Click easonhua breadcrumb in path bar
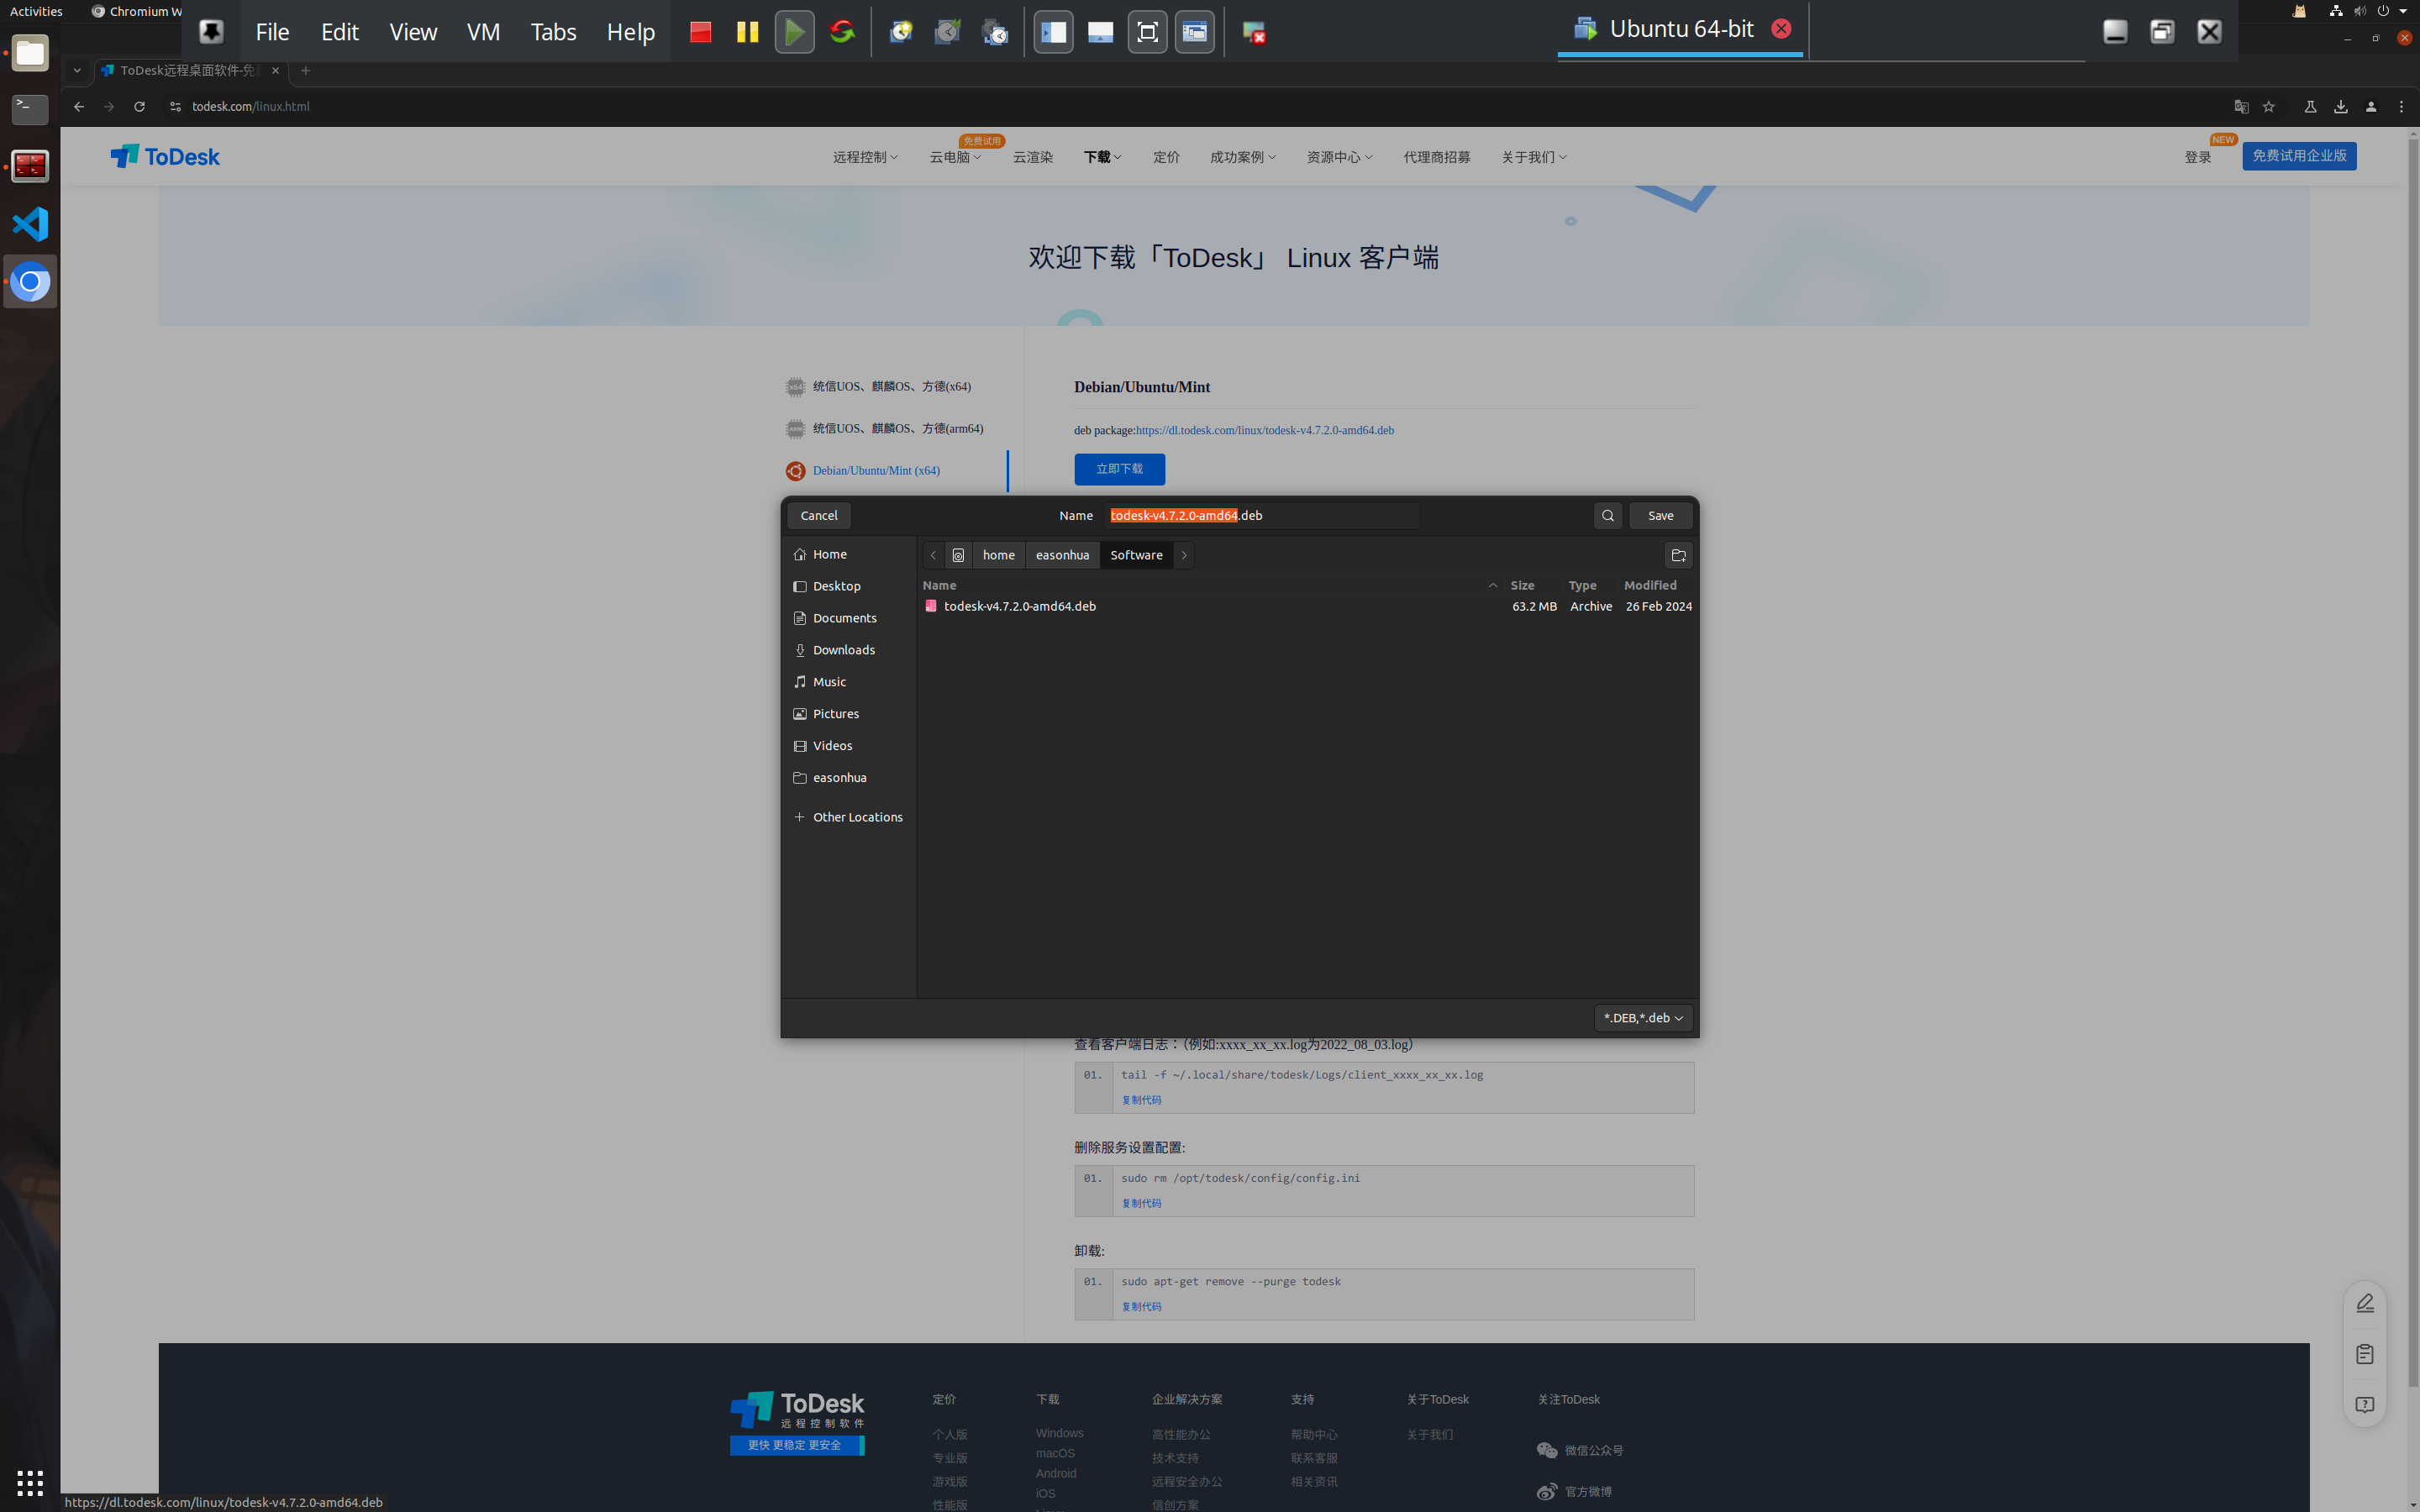Screen dimensions: 2420x1512 click(1062, 555)
